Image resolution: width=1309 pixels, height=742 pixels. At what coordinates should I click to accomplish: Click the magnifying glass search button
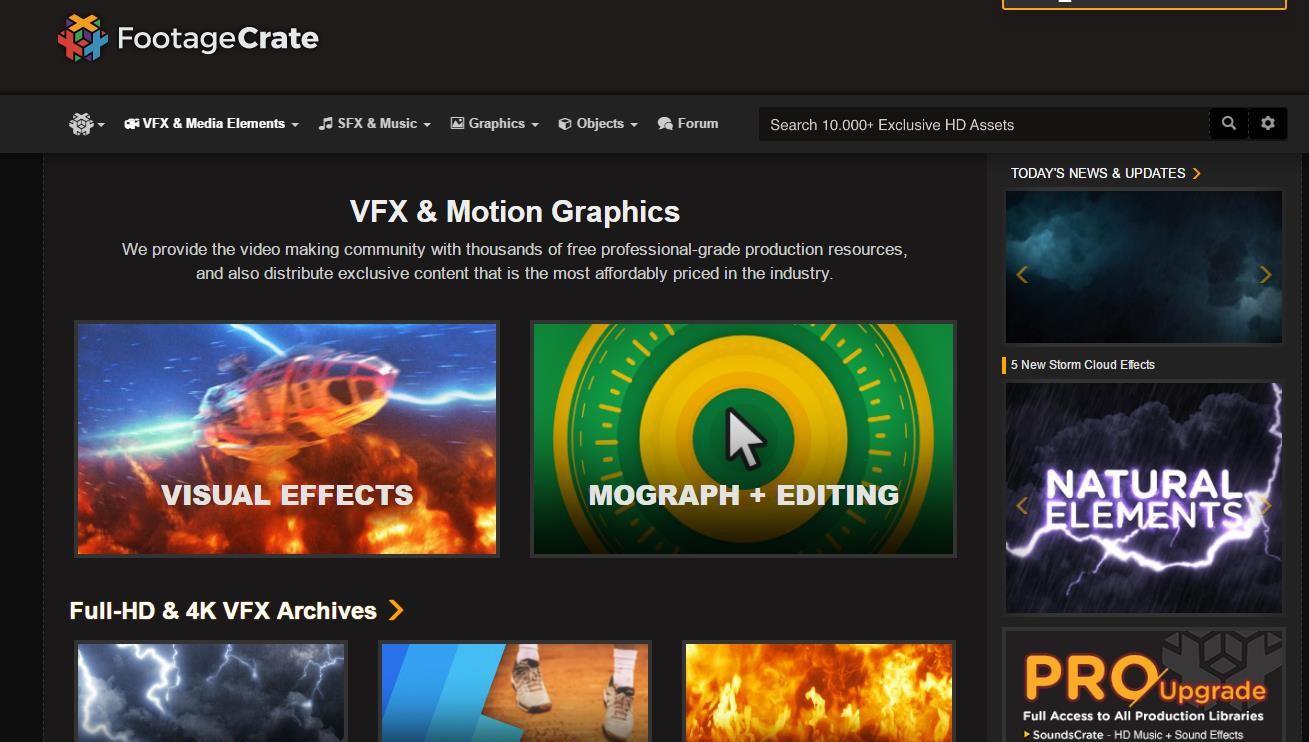coord(1229,124)
